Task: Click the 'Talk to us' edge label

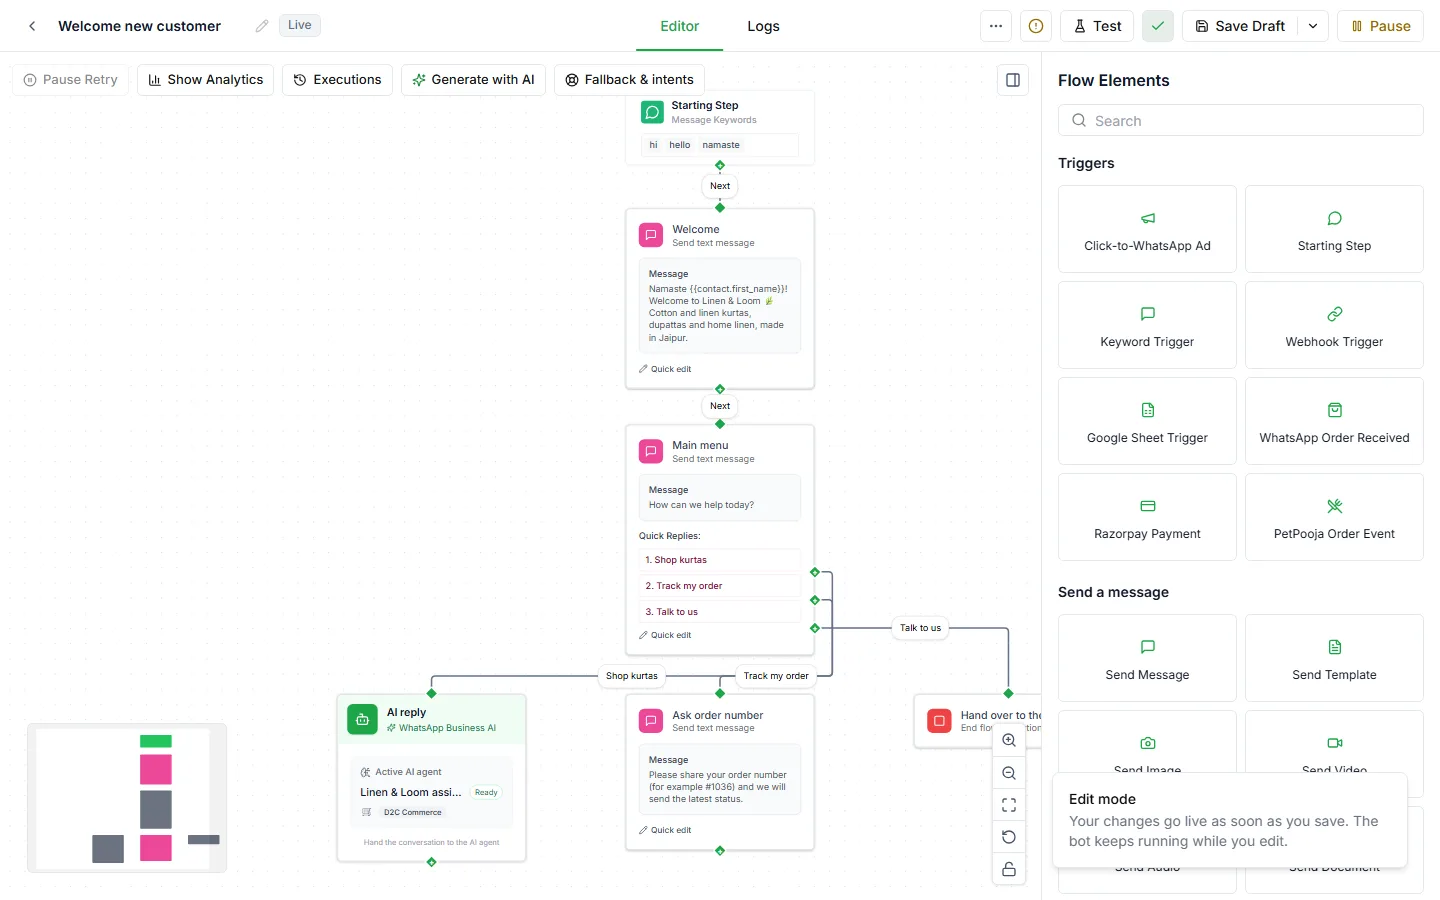Action: coord(920,628)
